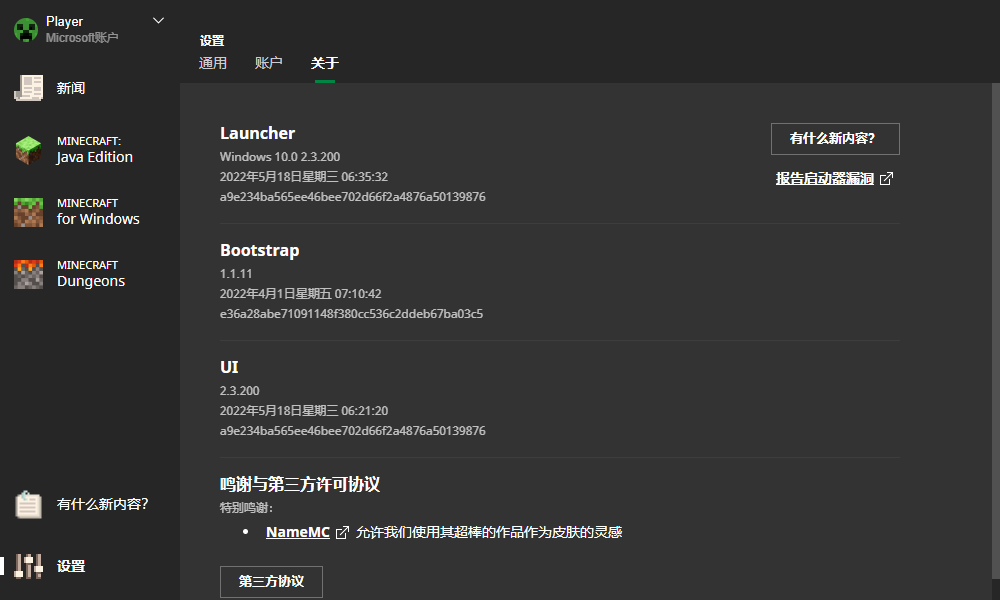Switch to the 账户 tab
The image size is (1000, 600).
[x=268, y=63]
